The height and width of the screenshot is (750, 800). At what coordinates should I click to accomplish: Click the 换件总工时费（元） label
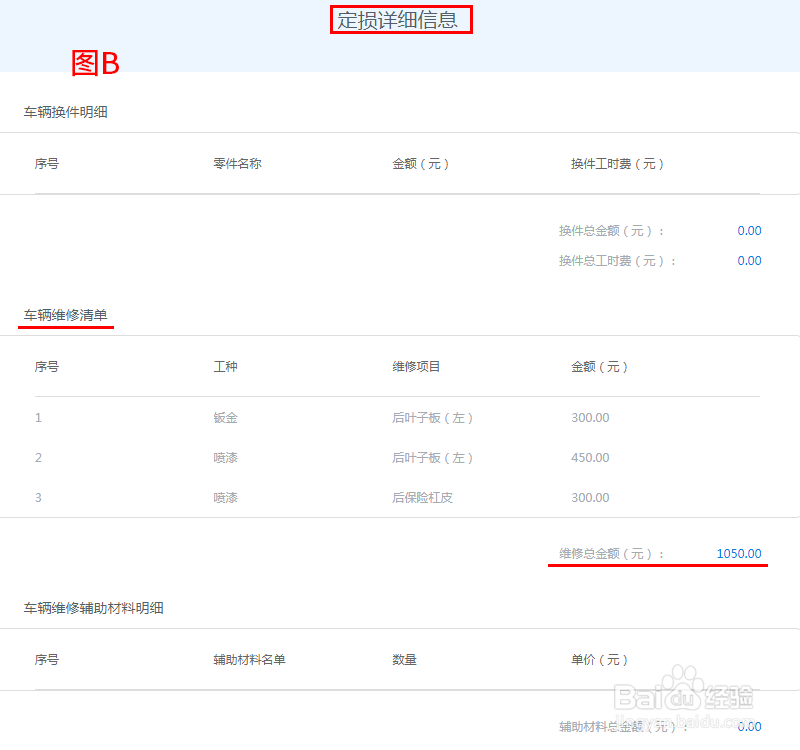tap(617, 261)
